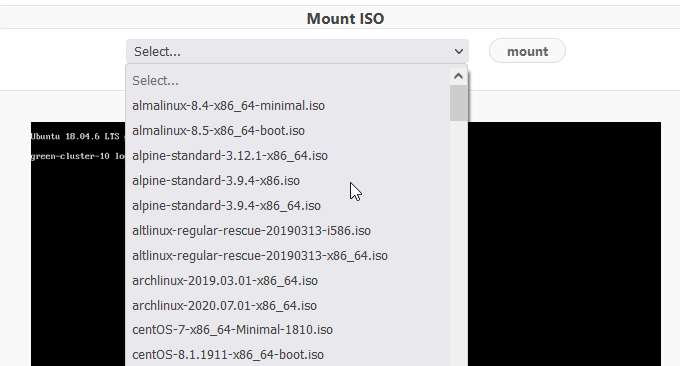The height and width of the screenshot is (366, 680).
Task: Select altlinux-regular-rescue-20190313-i586.iso
Action: [288, 231]
